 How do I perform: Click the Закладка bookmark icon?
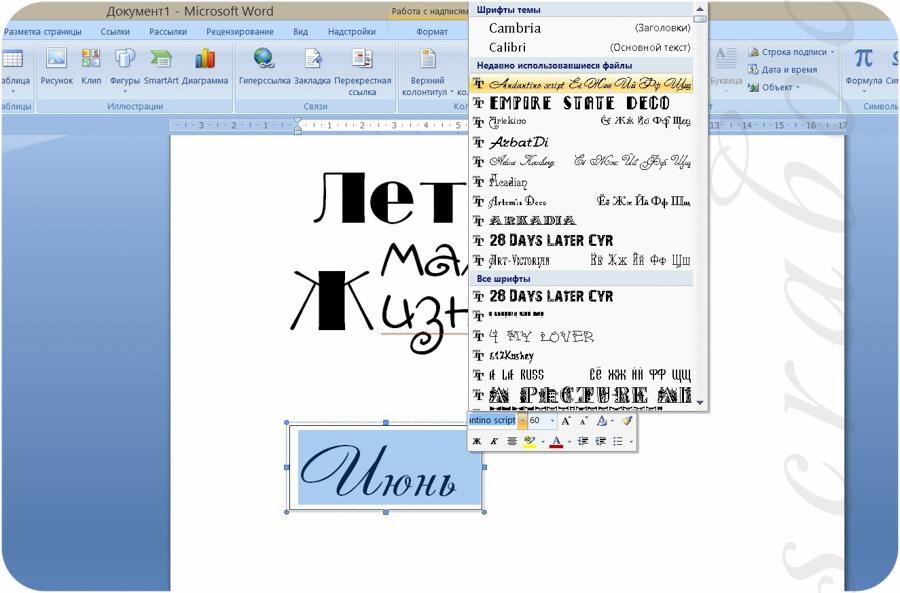point(312,66)
